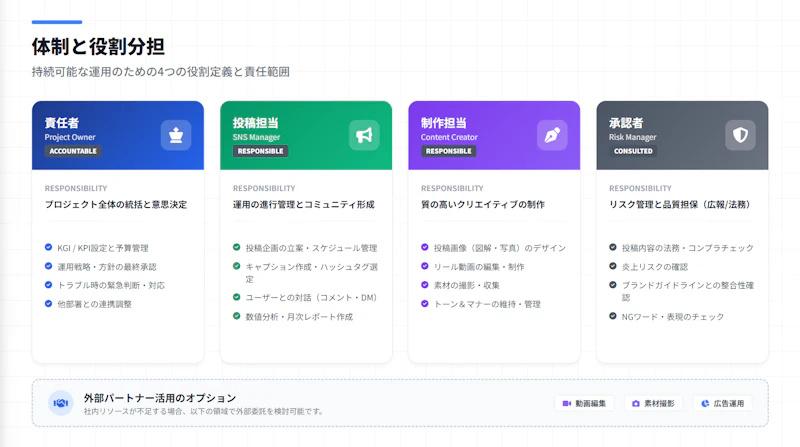Click the text 運用の進行管理とコミュニティ形成
800x447 pixels.
point(304,205)
